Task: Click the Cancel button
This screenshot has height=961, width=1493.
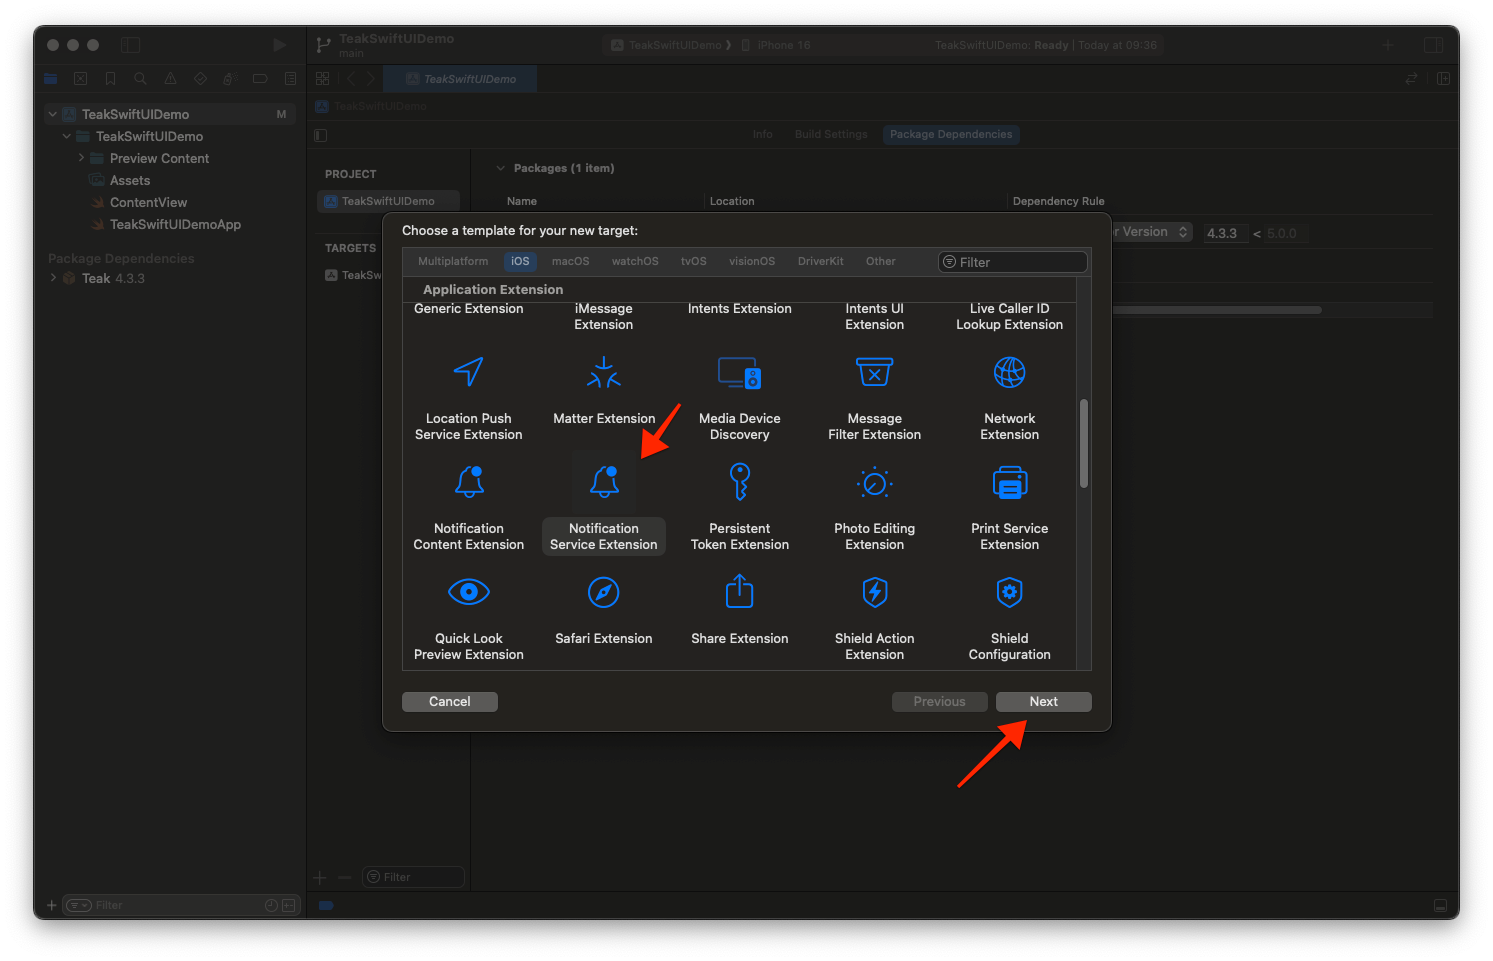Action: pos(450,701)
